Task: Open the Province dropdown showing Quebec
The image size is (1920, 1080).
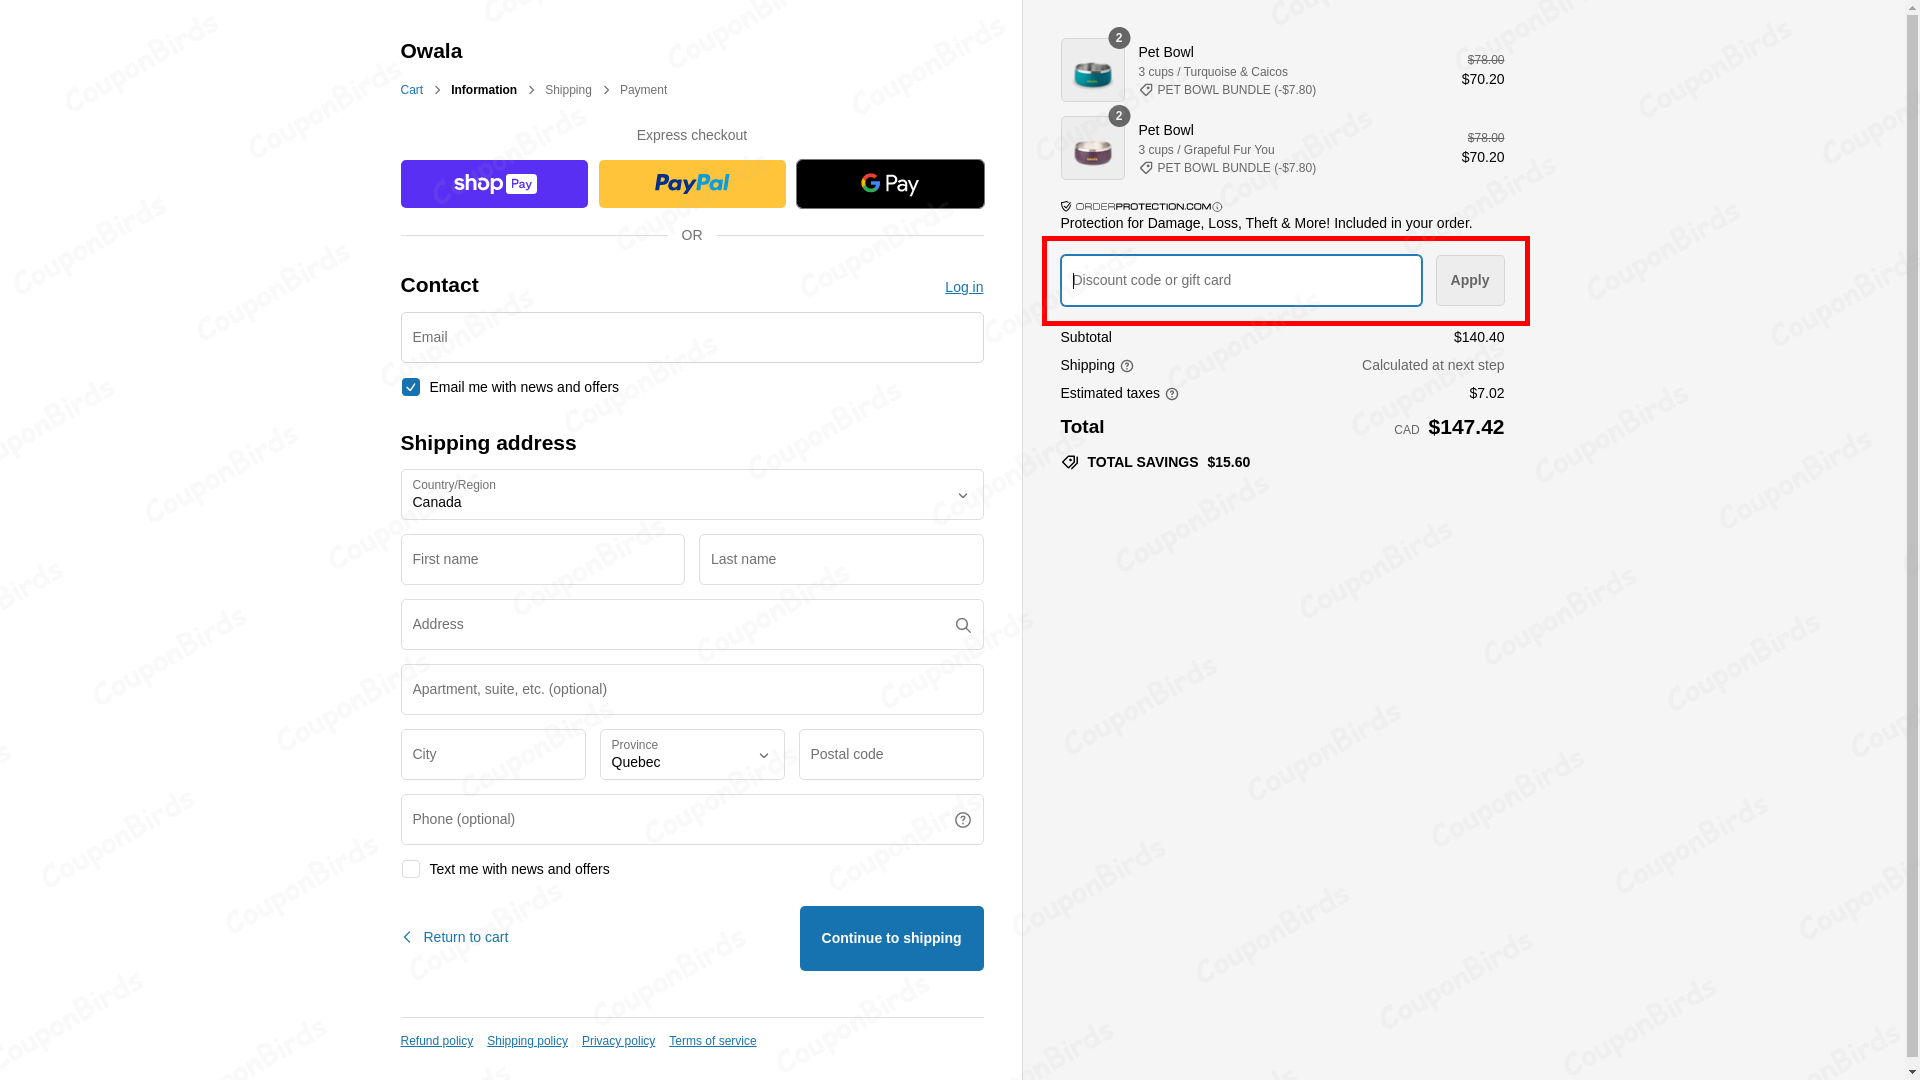Action: (691, 755)
